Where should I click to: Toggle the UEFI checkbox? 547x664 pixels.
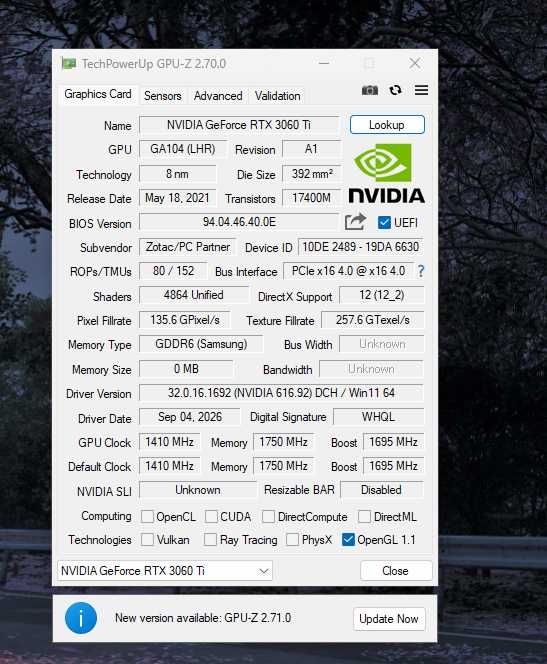[x=384, y=222]
